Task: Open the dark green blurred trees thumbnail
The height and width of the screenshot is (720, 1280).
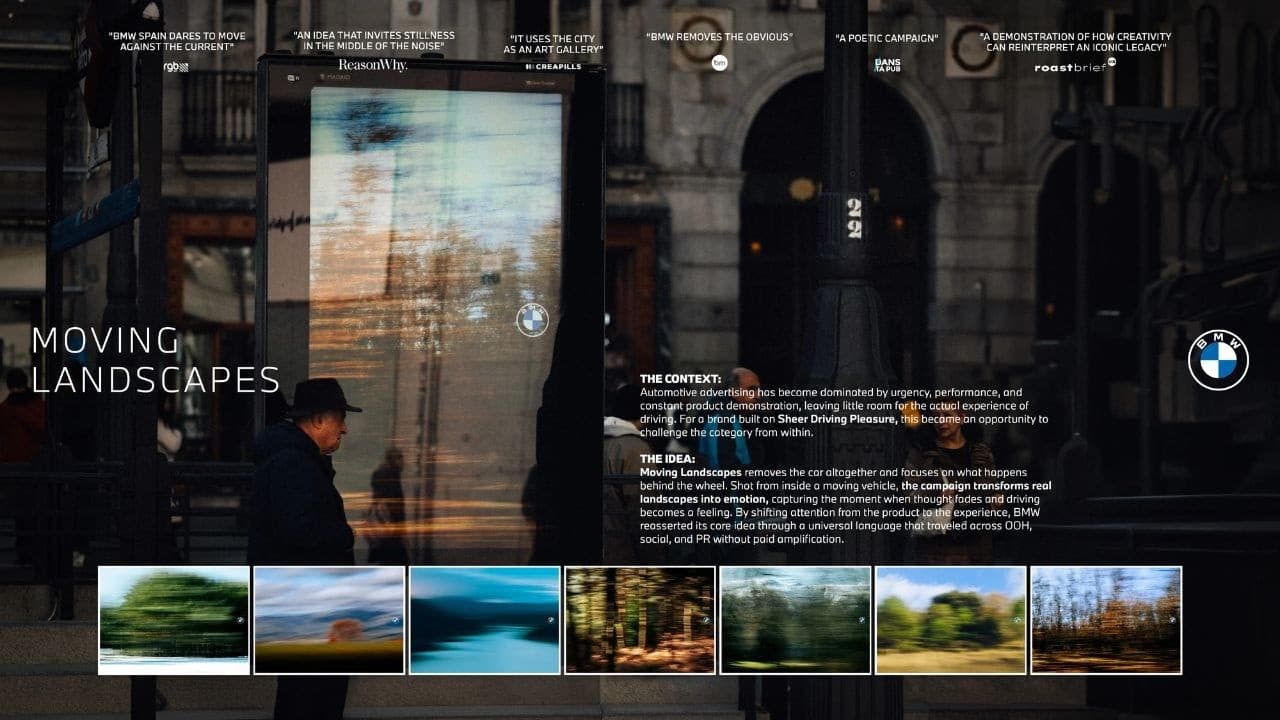Action: point(795,620)
